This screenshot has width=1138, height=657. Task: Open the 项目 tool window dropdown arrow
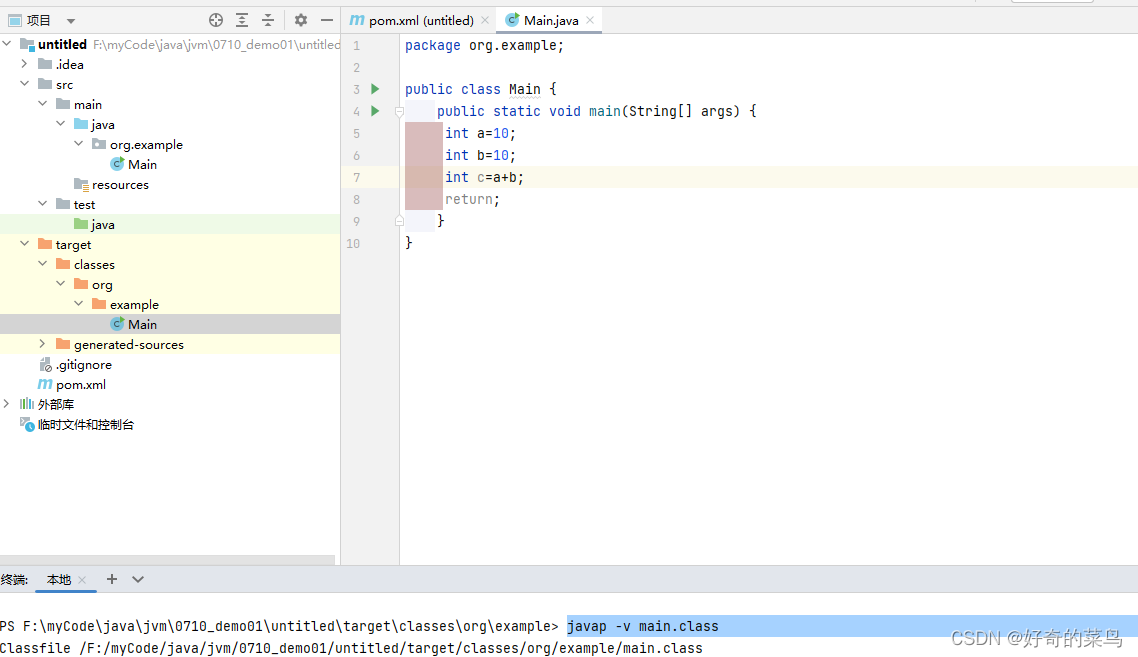click(x=69, y=19)
